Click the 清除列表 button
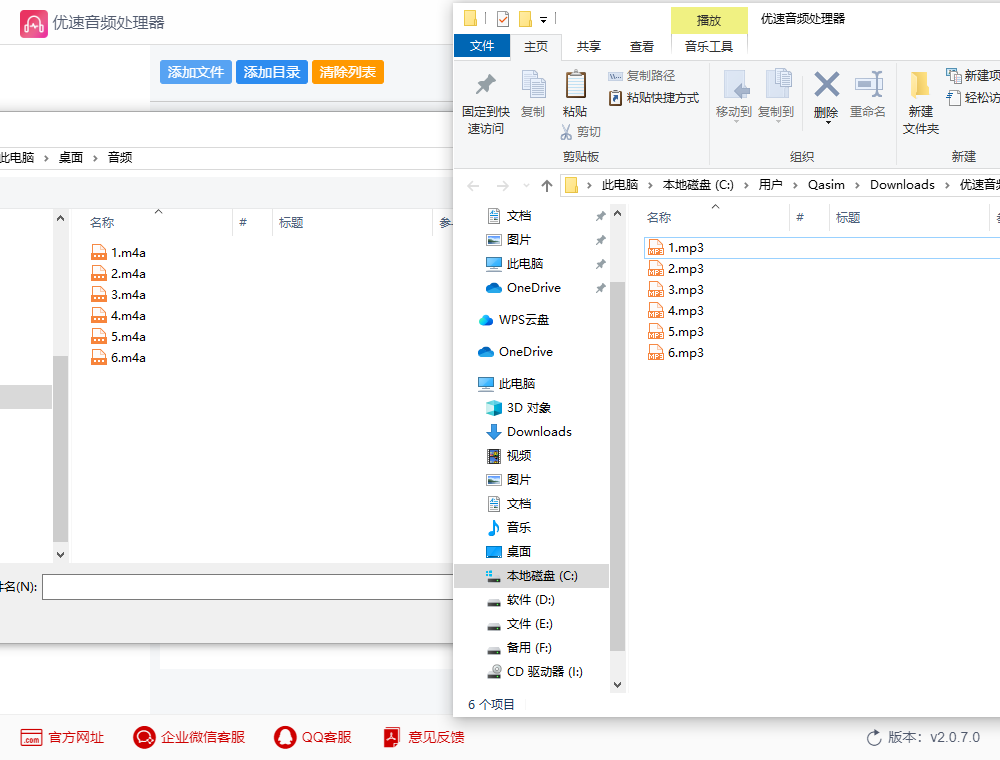The image size is (1000, 760). click(x=348, y=72)
